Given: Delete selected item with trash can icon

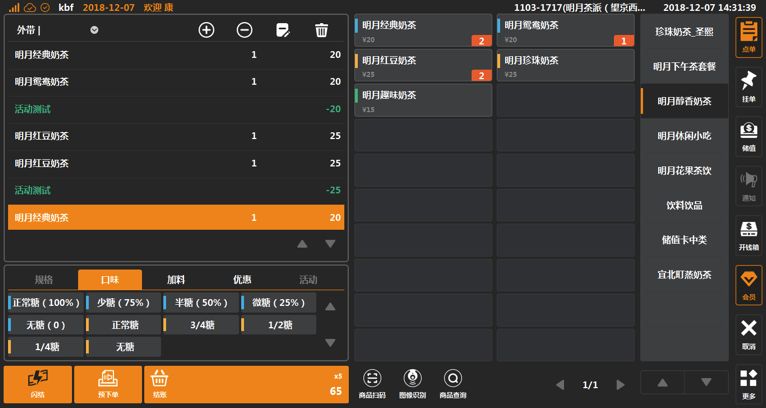Looking at the screenshot, I should (321, 30).
